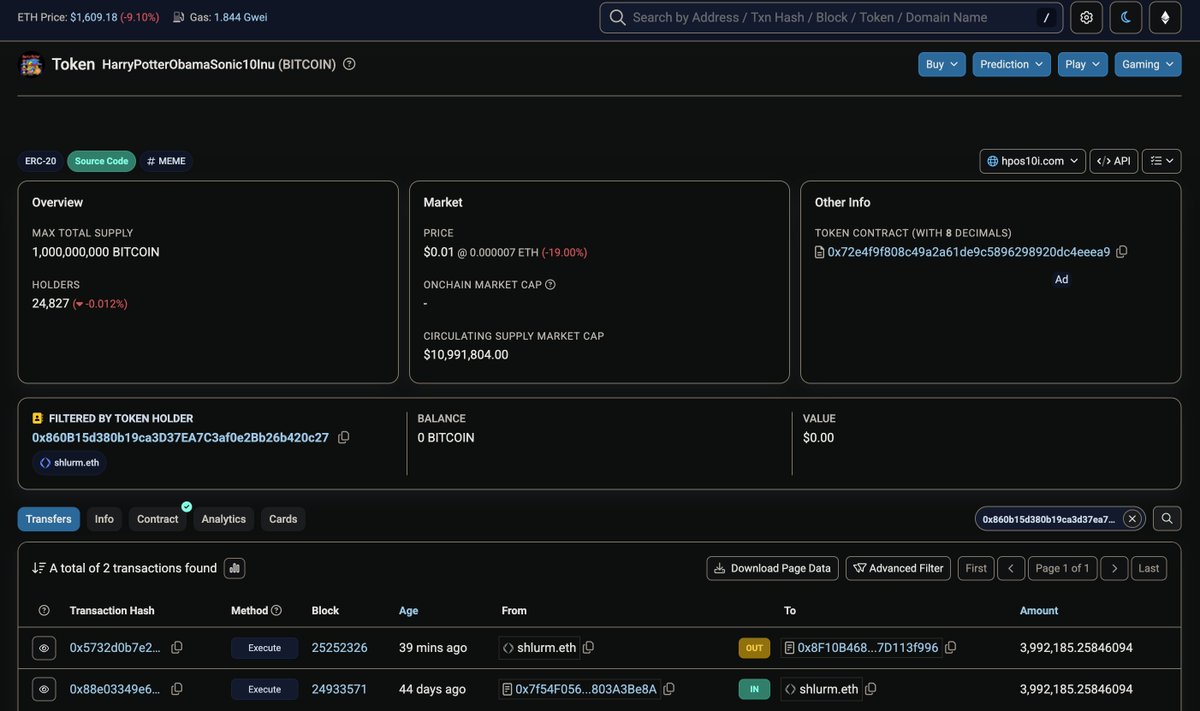Open transaction hash 0x5732d0b7e2
The width and height of the screenshot is (1200, 711).
click(115, 648)
